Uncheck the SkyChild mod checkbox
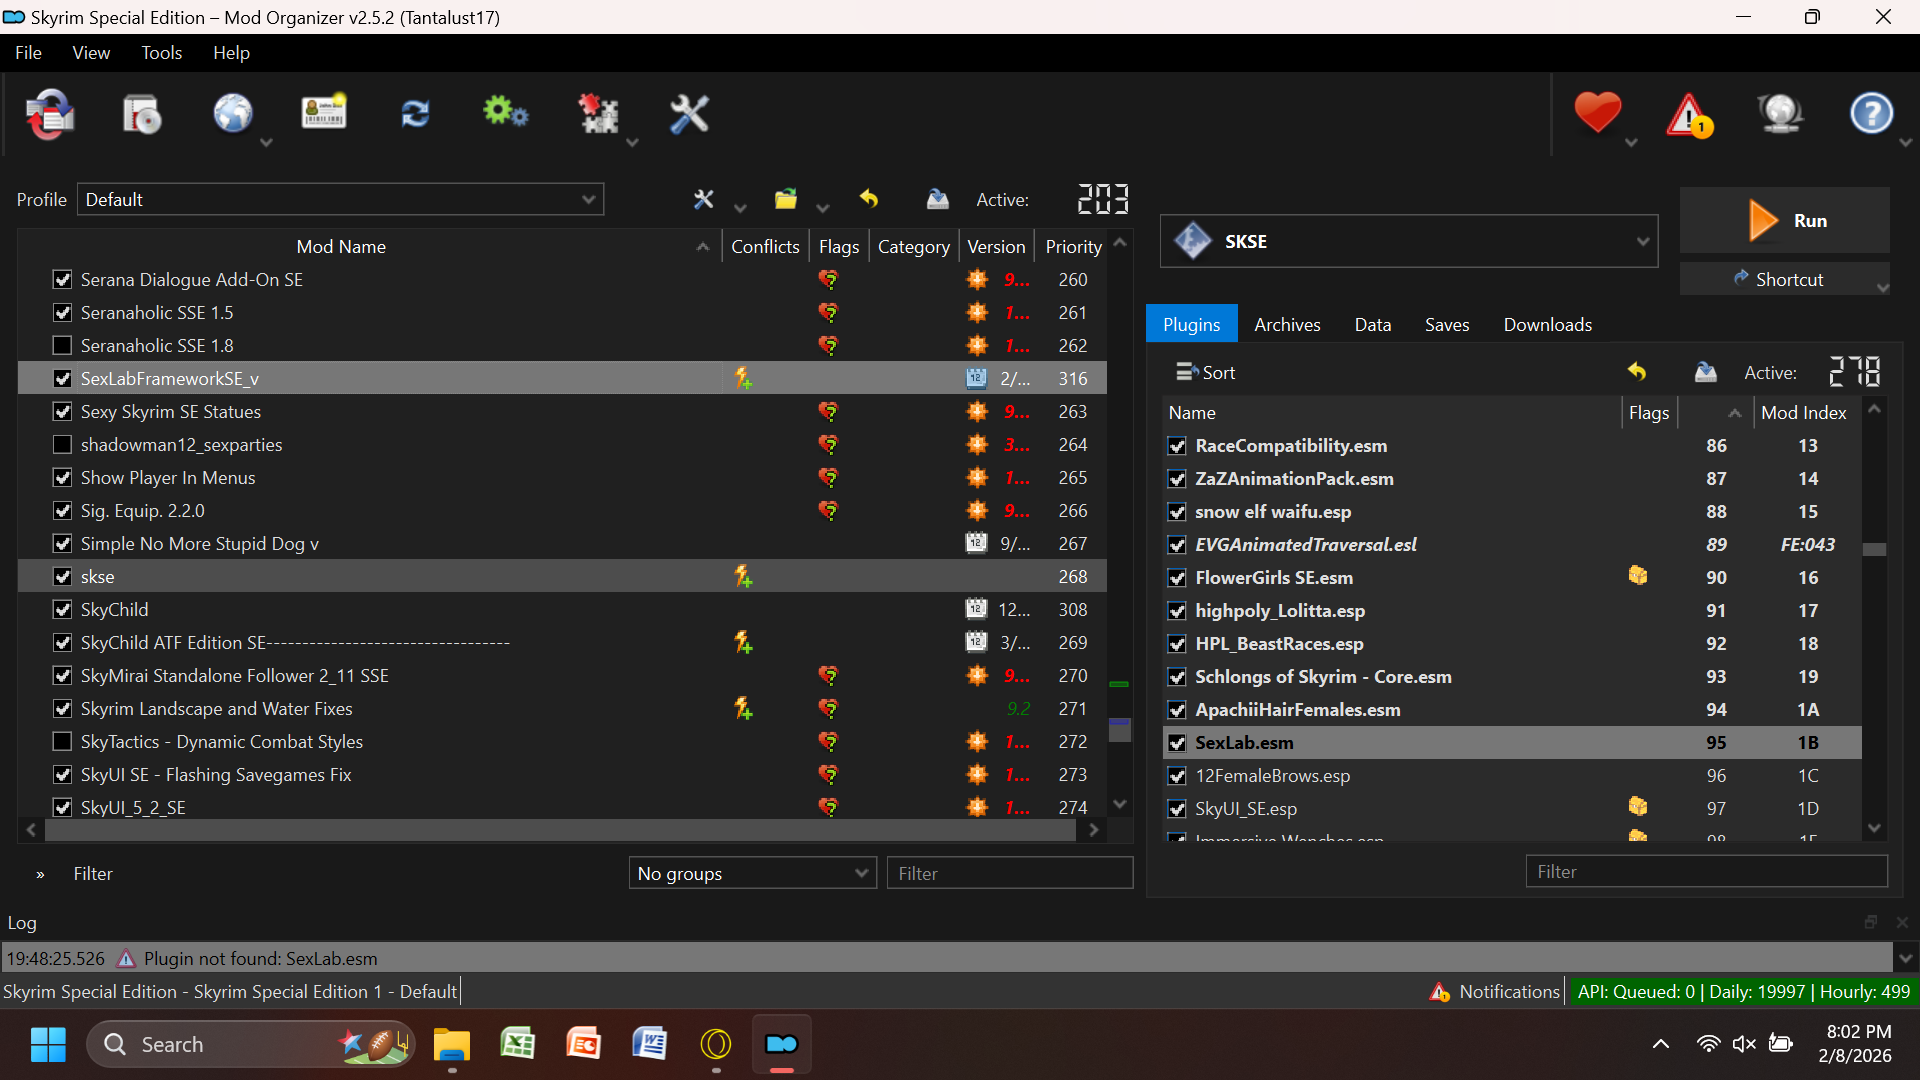The image size is (1920, 1080). tap(62, 609)
